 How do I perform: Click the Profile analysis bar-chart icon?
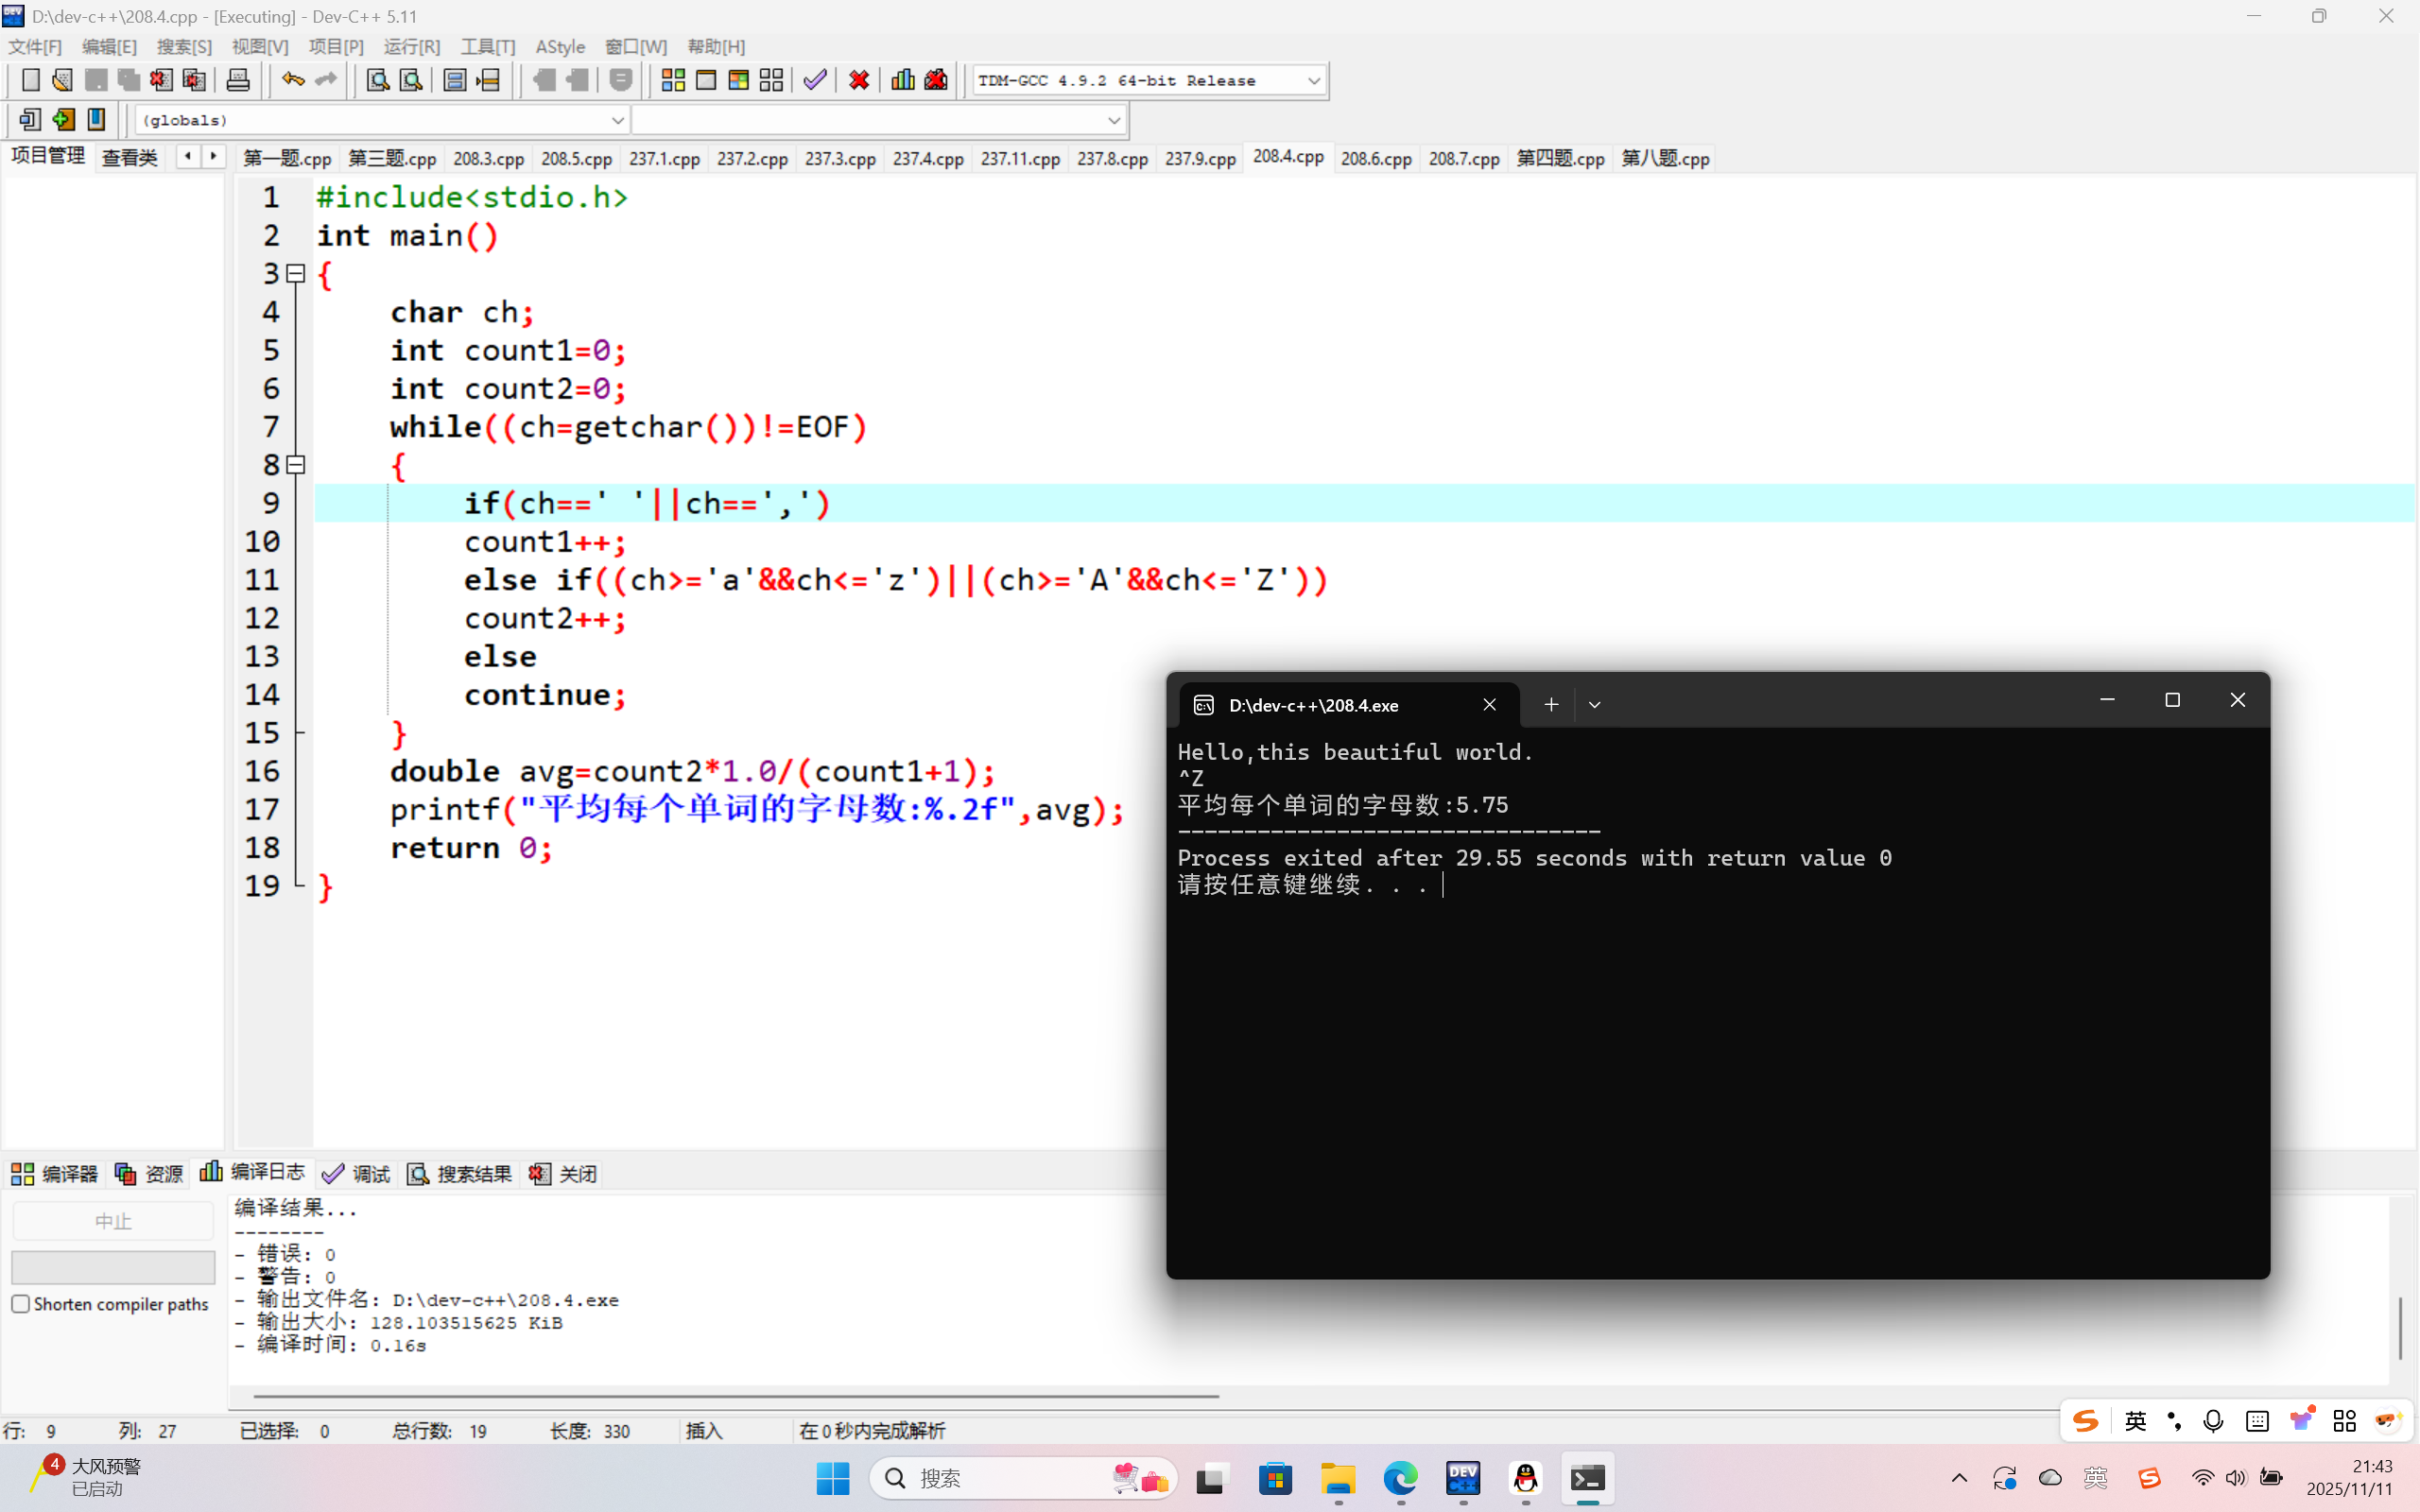(x=902, y=80)
